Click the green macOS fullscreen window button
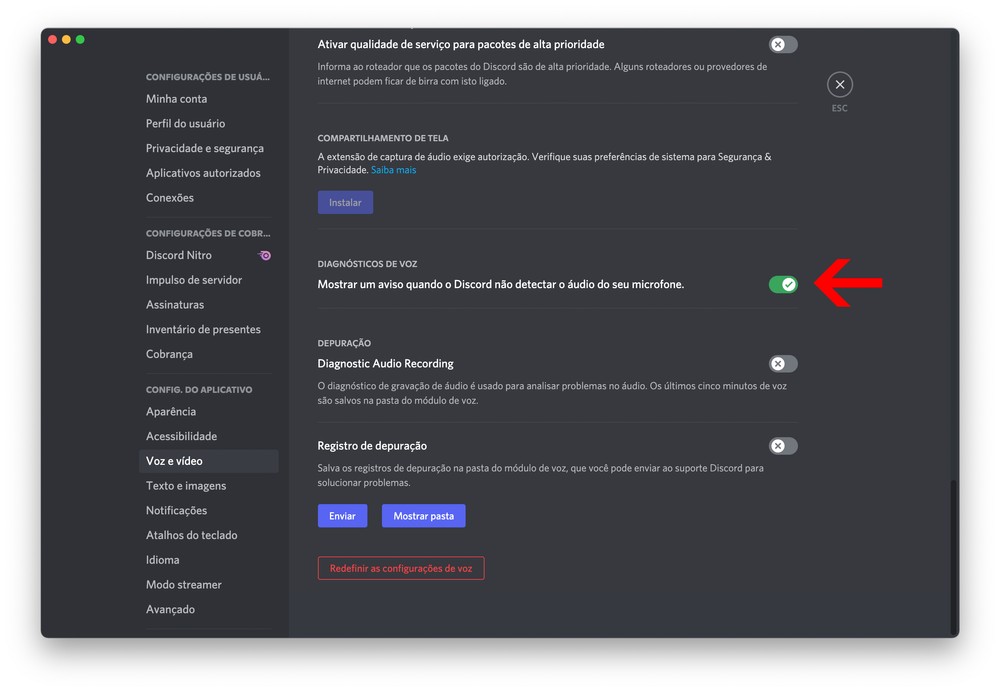1000x692 pixels. click(x=81, y=40)
